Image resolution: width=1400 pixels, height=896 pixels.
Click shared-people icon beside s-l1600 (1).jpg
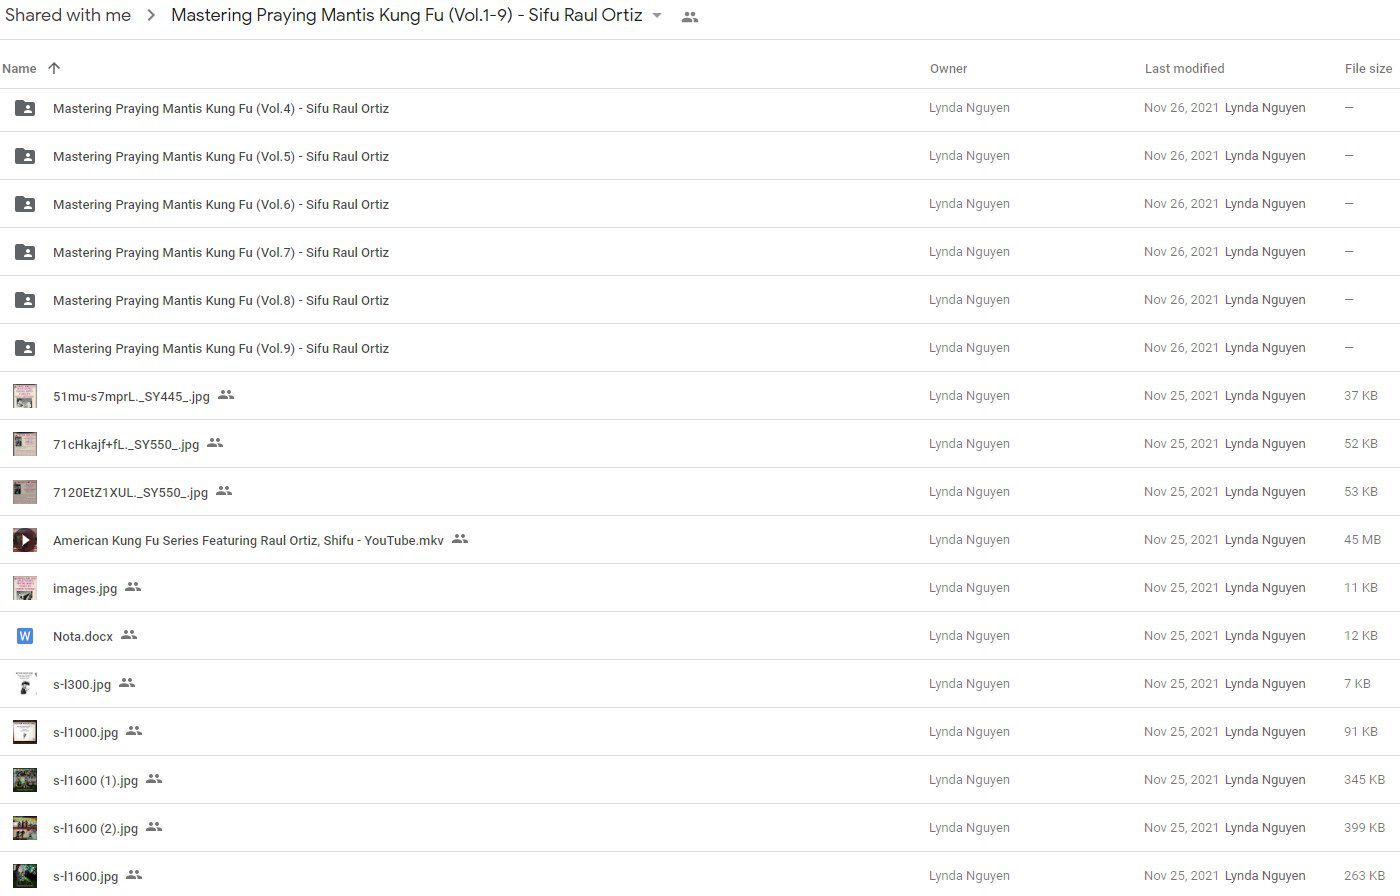(154, 779)
